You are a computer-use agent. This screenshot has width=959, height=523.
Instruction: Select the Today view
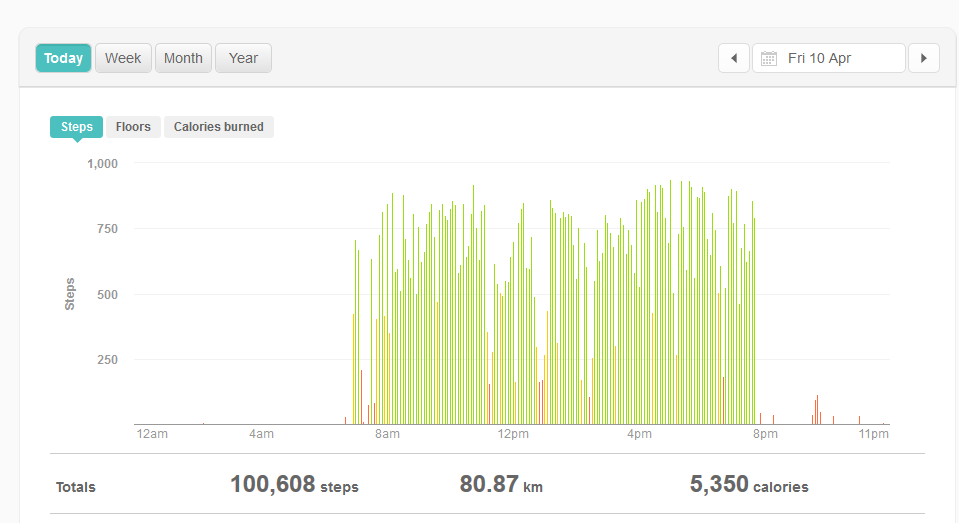click(63, 58)
